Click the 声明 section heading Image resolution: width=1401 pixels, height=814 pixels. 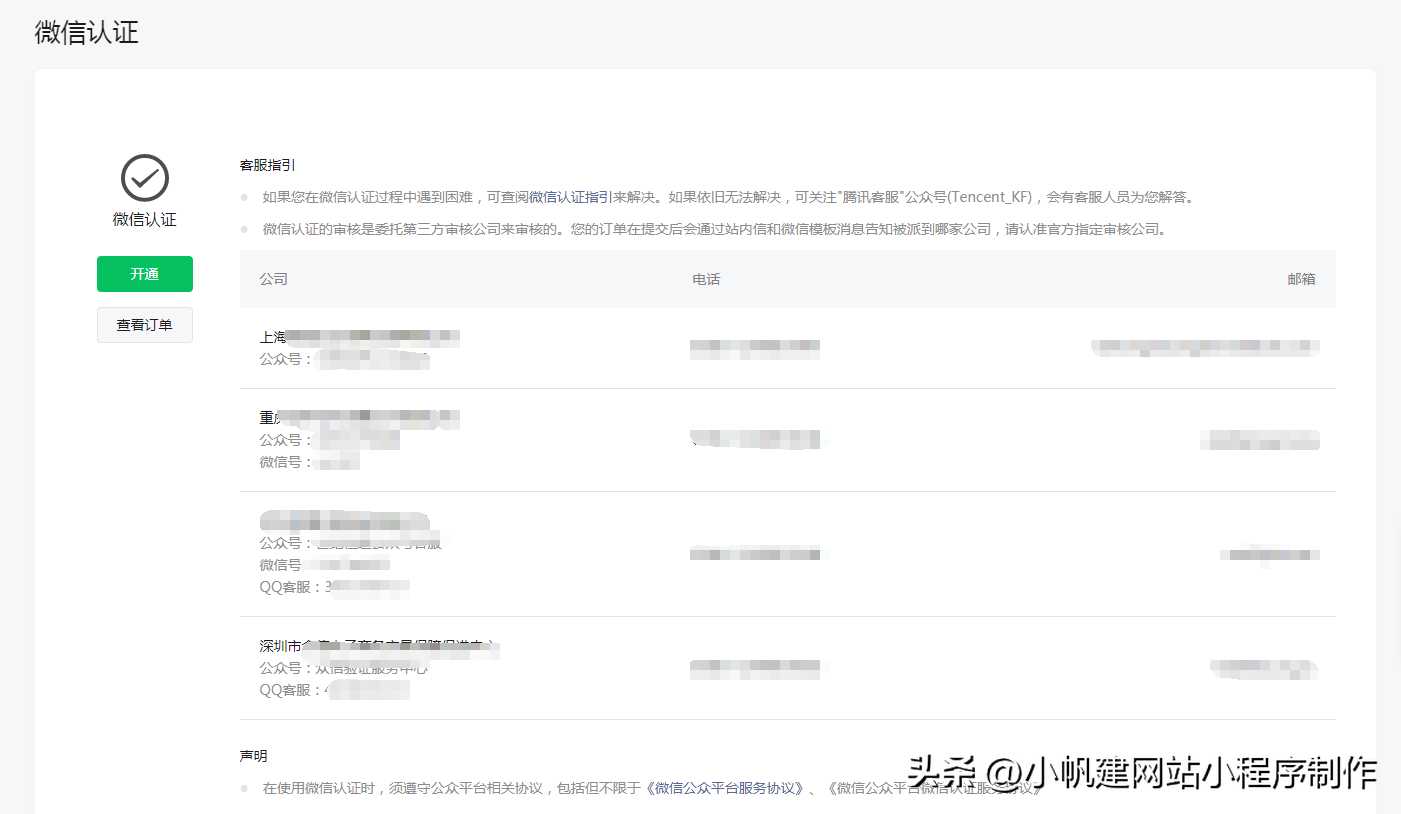[253, 756]
